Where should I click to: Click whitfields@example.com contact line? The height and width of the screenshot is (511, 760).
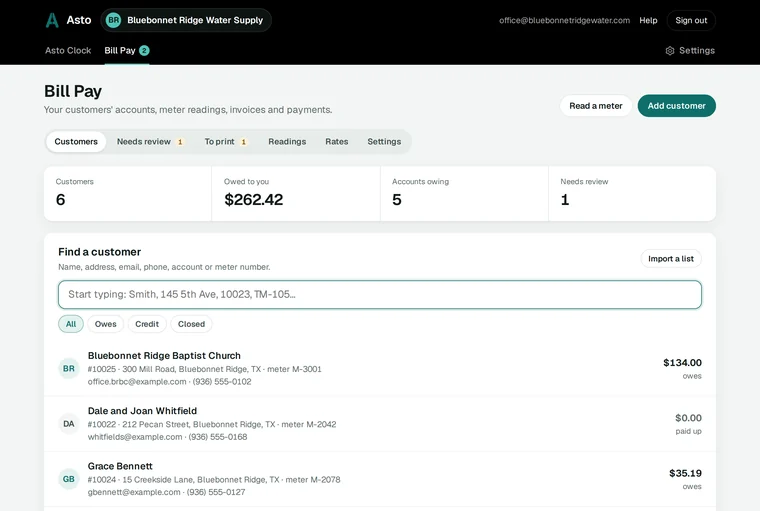(167, 437)
